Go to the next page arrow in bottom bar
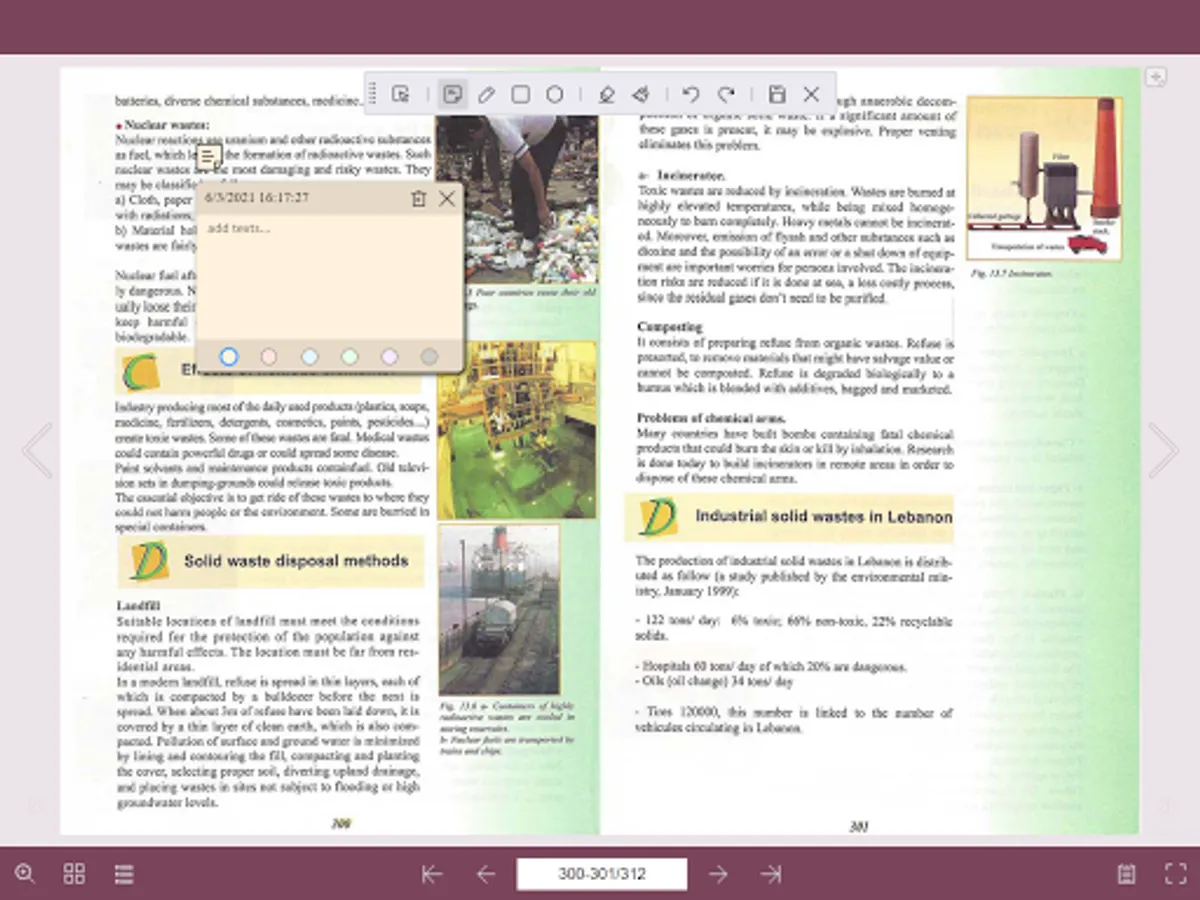Viewport: 1200px width, 900px height. (718, 874)
